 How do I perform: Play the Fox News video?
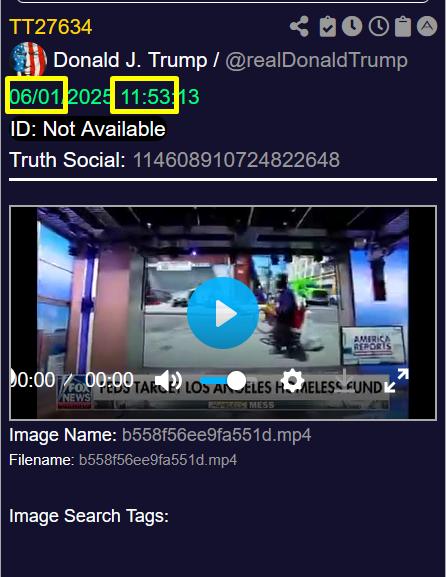click(223, 313)
